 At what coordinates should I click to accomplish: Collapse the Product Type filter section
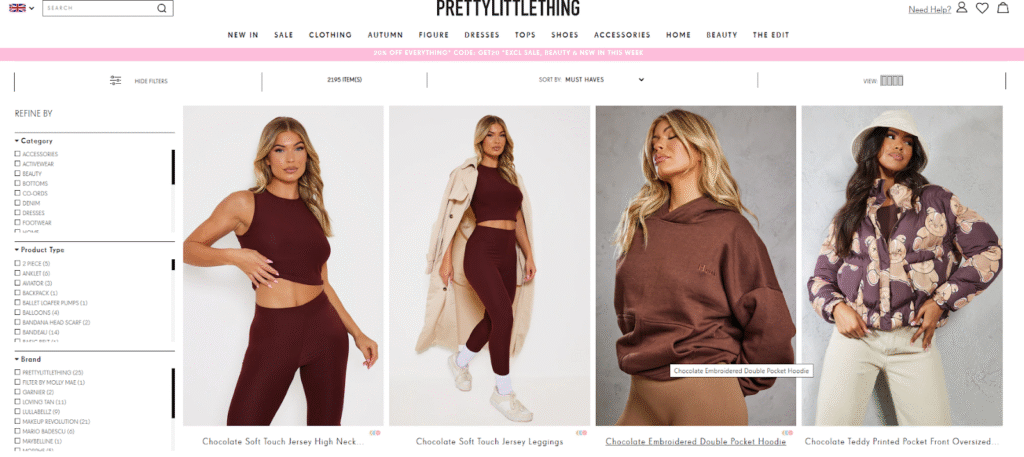point(39,250)
